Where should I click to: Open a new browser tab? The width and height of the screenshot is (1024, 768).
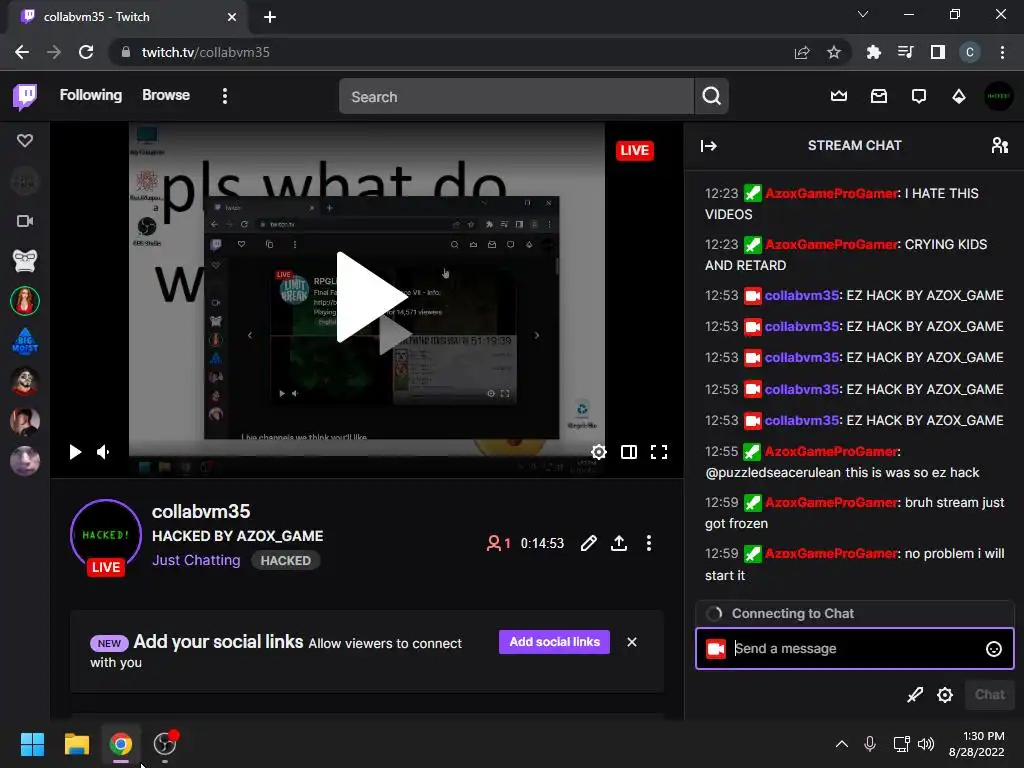click(x=270, y=17)
